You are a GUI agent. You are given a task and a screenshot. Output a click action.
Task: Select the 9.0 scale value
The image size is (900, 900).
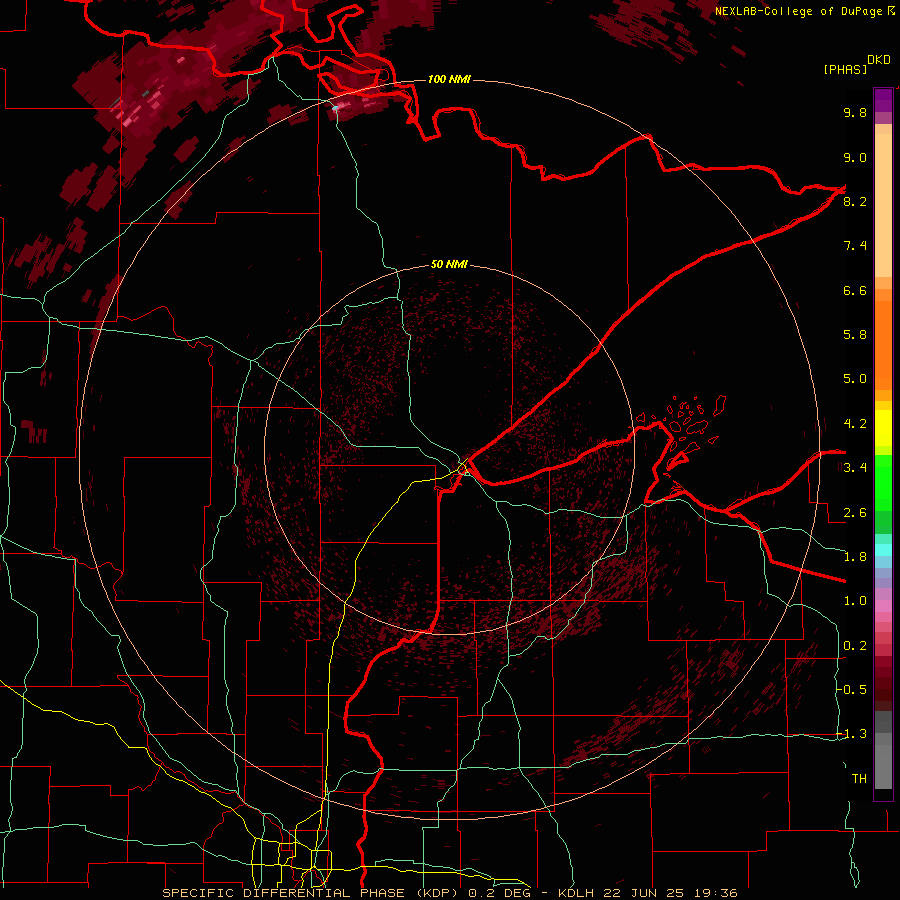pos(855,157)
